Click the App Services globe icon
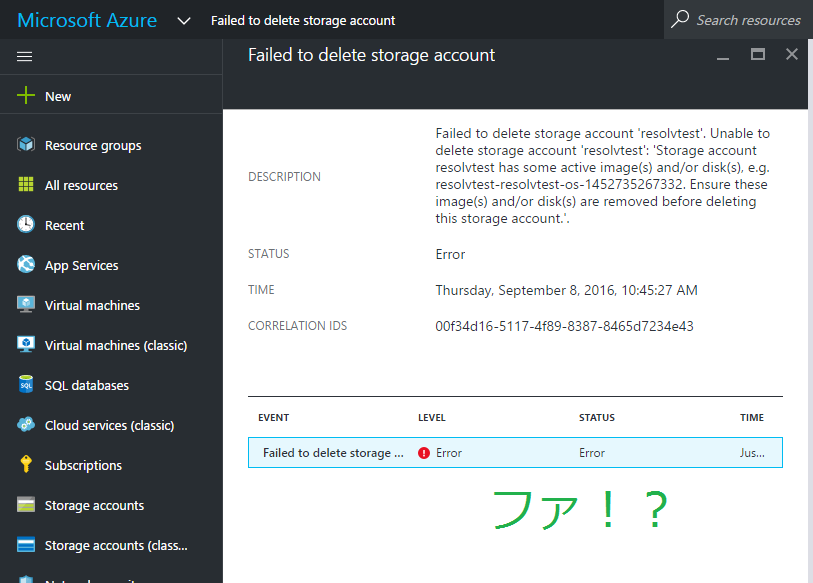The image size is (813, 583). [x=26, y=264]
